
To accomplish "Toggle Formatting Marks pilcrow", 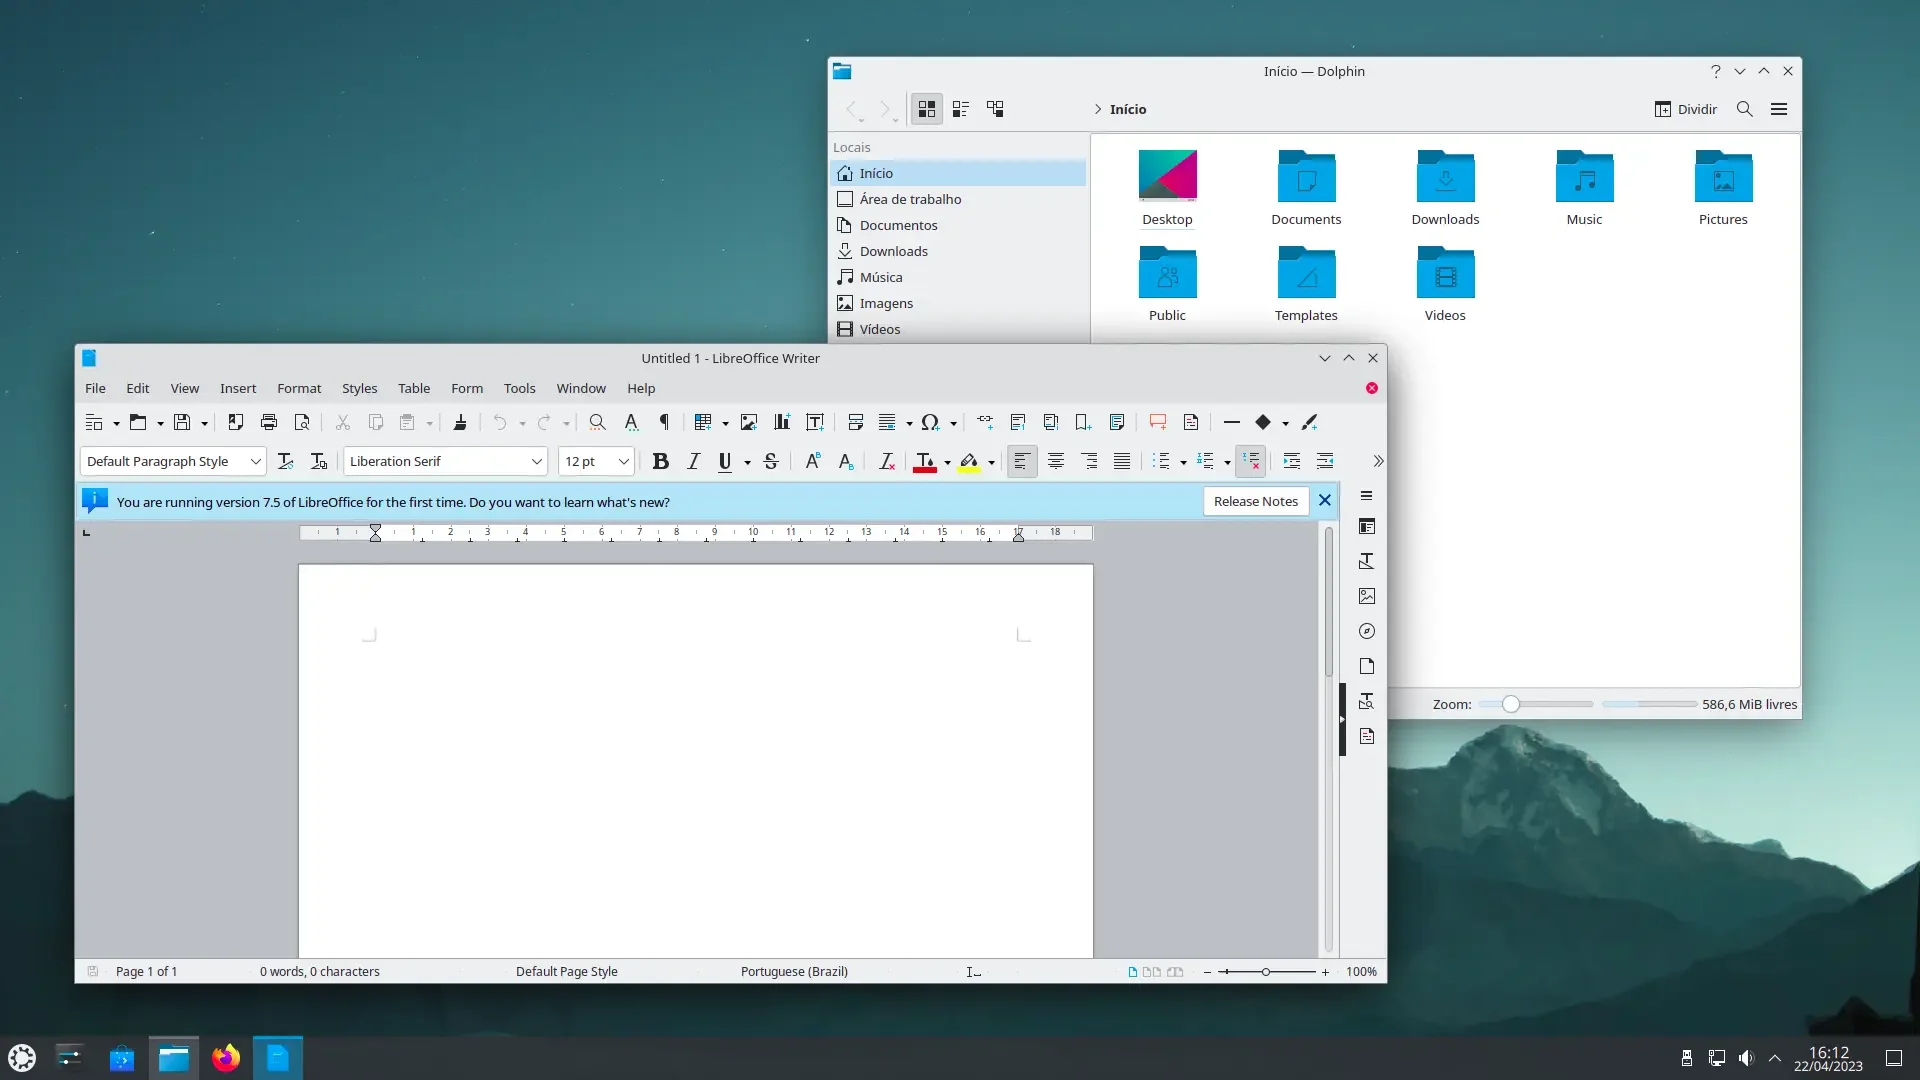I will pos(664,422).
